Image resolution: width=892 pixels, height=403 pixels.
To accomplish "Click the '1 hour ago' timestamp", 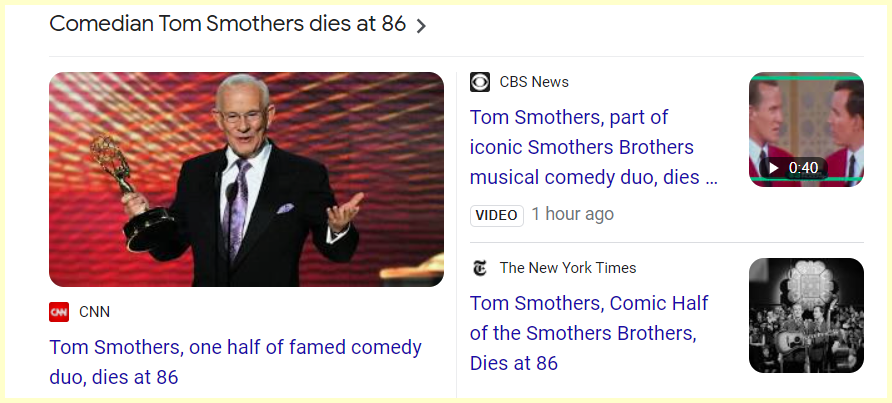I will tap(573, 214).
